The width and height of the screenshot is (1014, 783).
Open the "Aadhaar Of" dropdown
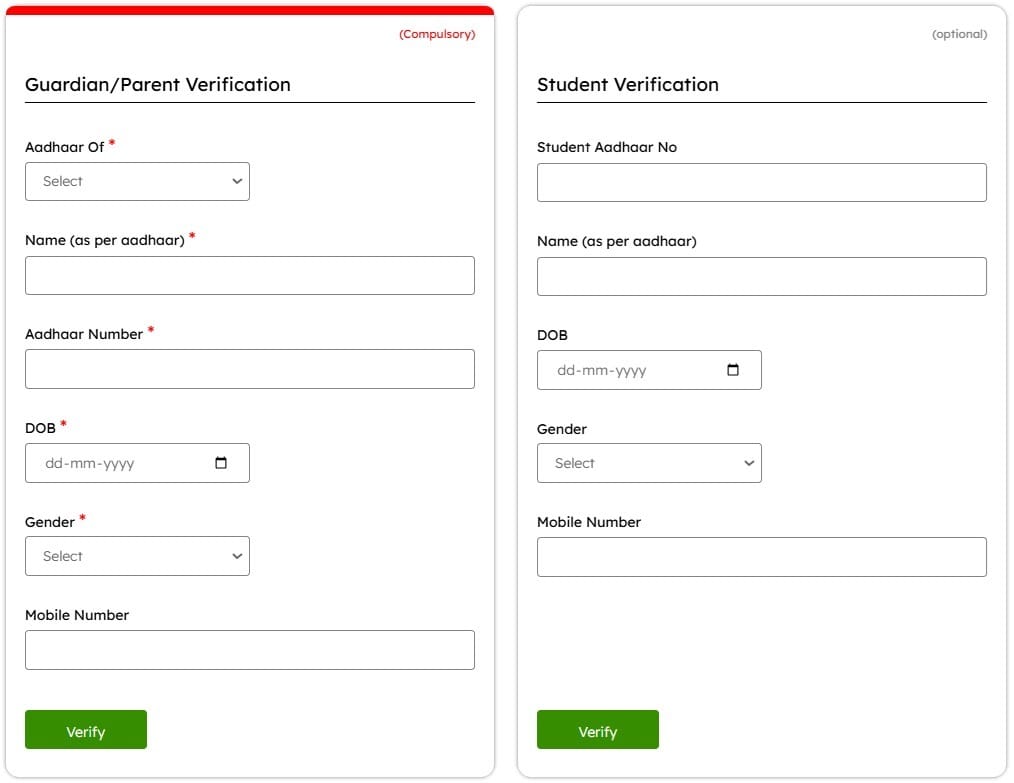[x=137, y=181]
